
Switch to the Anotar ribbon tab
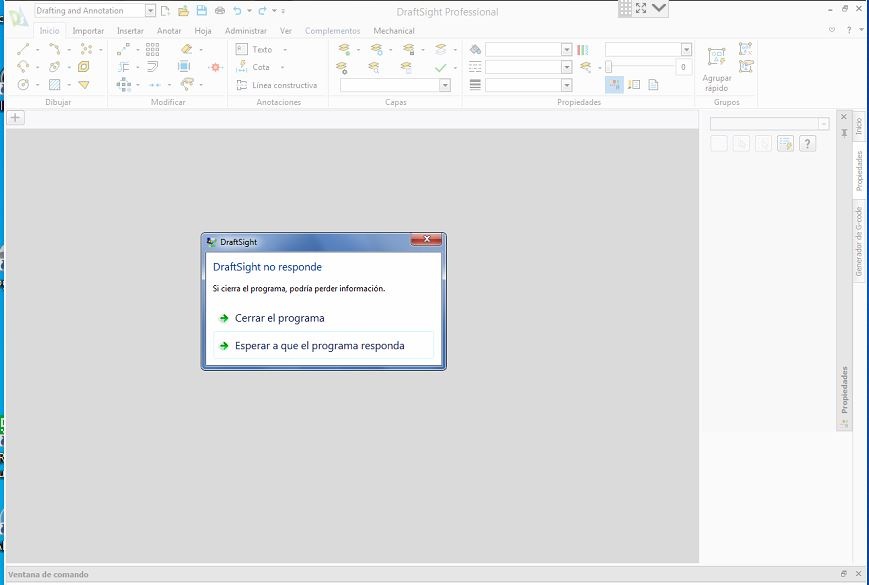pyautogui.click(x=169, y=31)
